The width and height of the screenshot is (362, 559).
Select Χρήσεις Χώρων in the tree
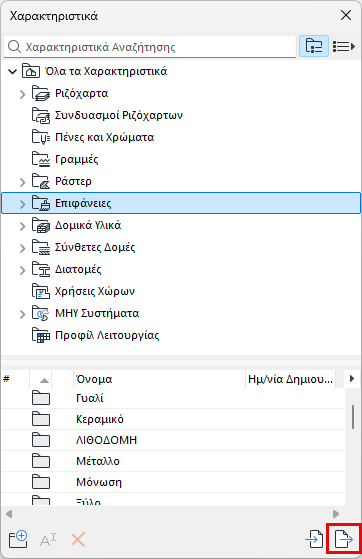95,291
